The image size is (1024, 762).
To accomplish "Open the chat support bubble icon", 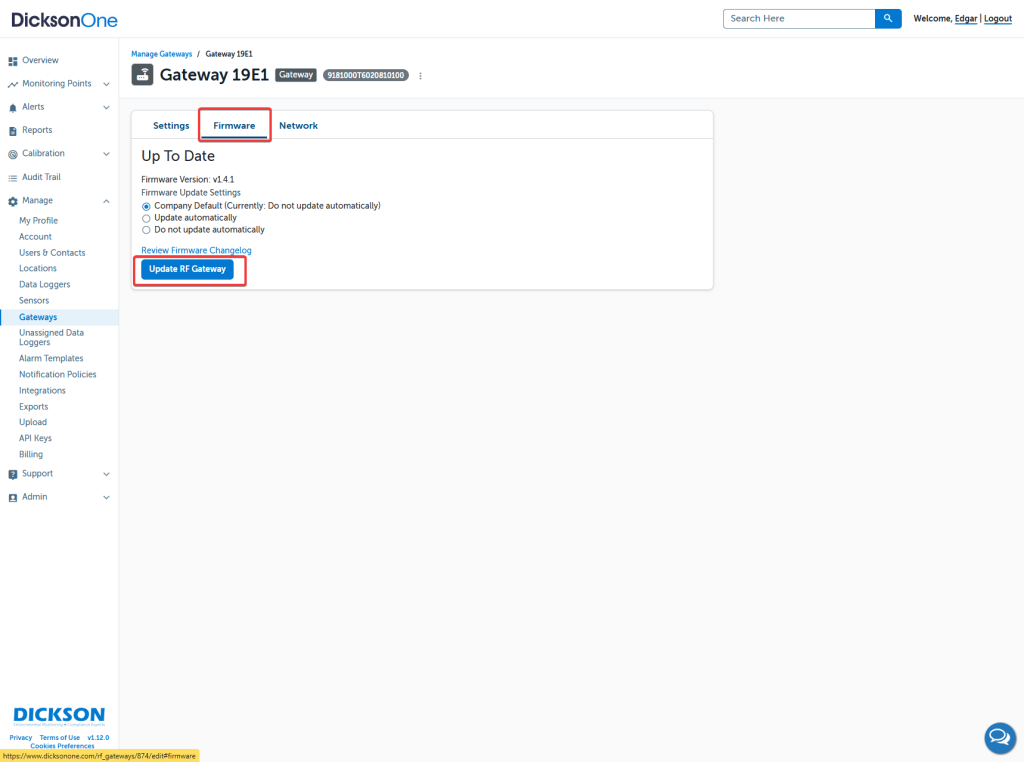I will 999,738.
